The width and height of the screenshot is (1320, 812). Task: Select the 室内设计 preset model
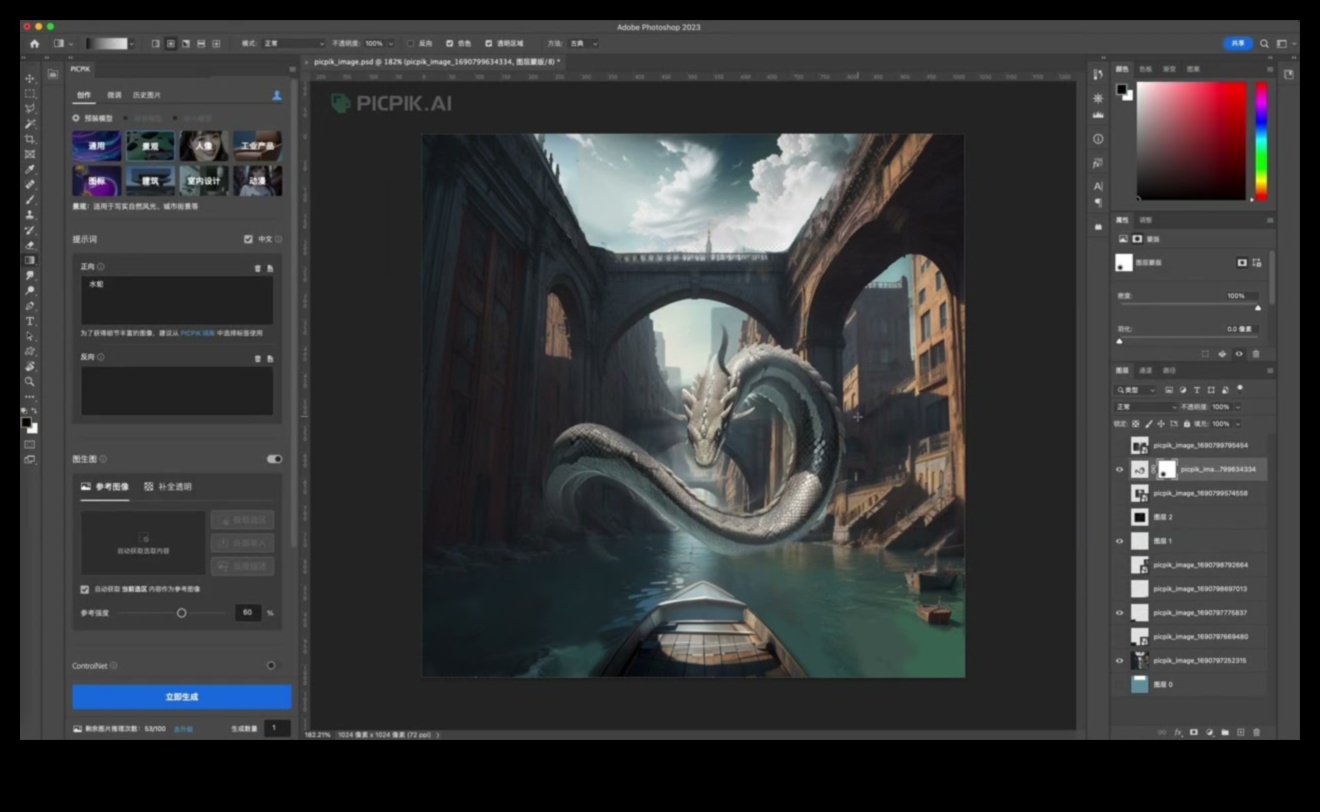tap(204, 181)
